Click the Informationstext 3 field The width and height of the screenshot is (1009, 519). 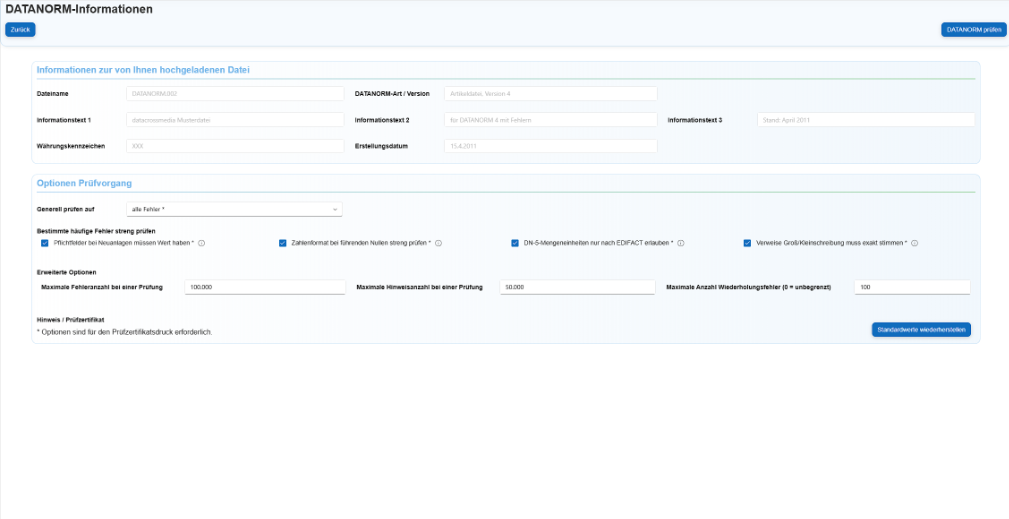866,120
